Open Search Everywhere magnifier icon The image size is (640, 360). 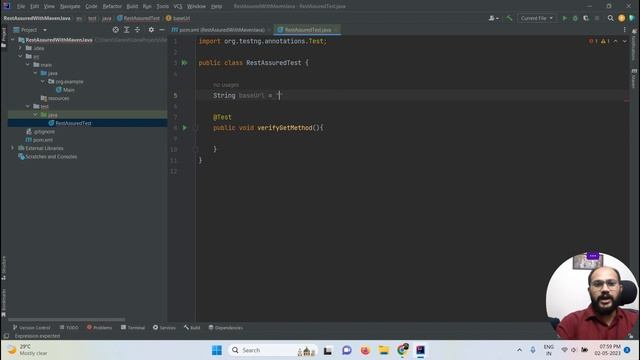610,18
